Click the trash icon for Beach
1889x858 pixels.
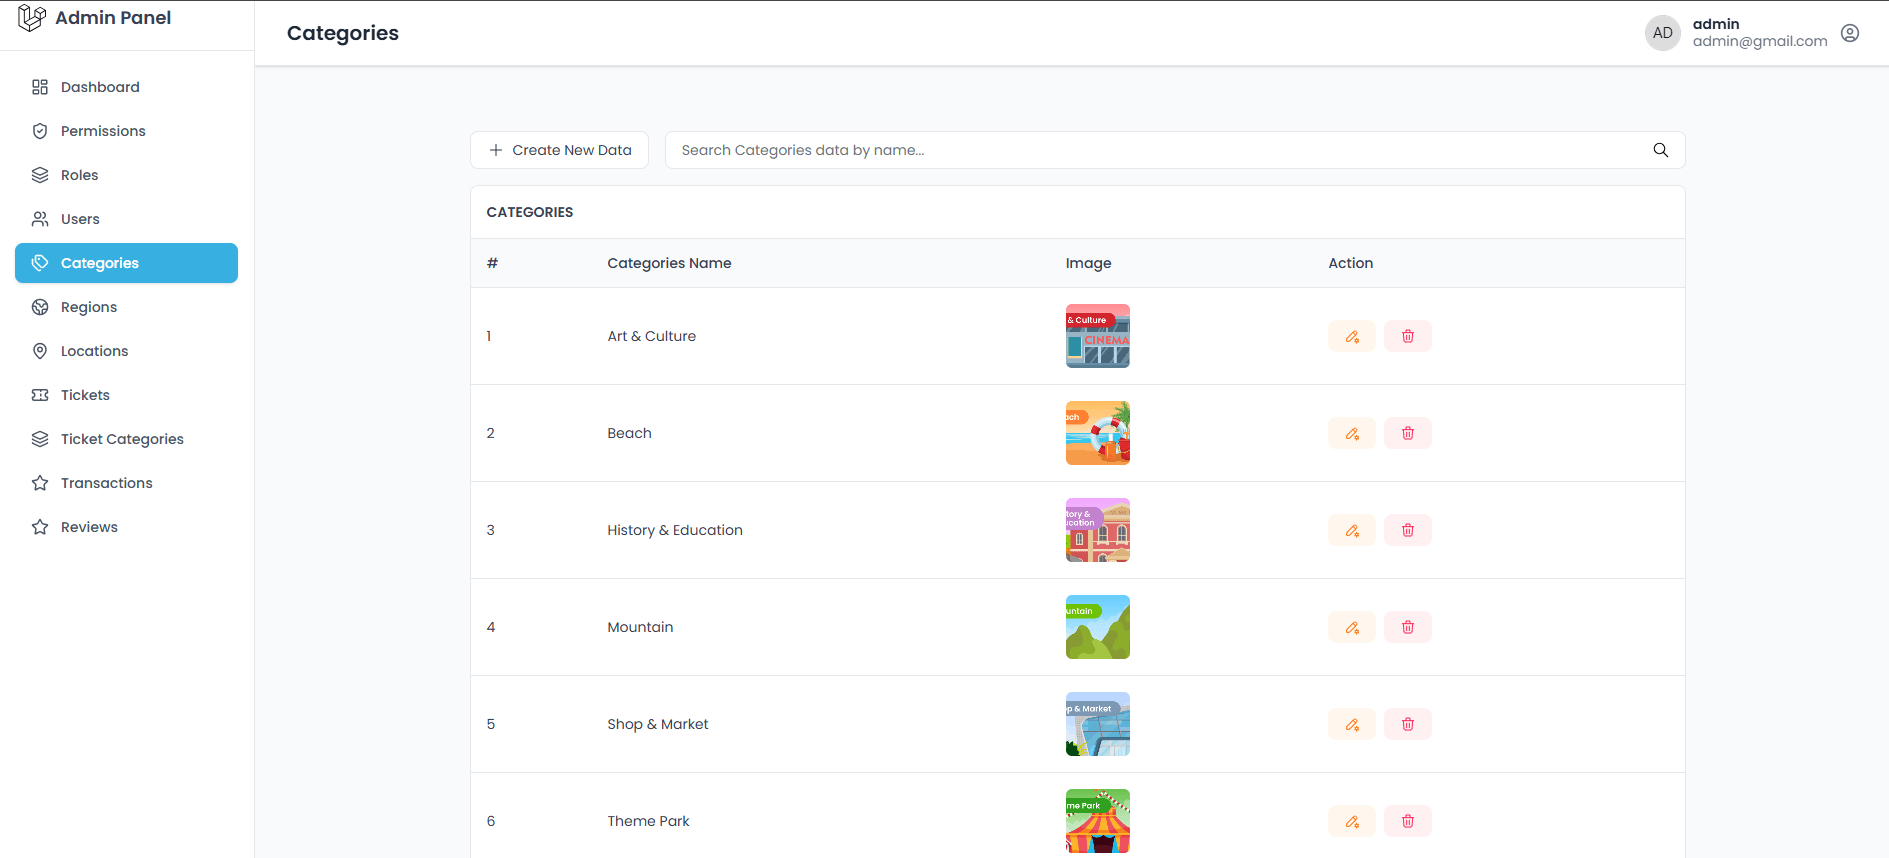1408,433
